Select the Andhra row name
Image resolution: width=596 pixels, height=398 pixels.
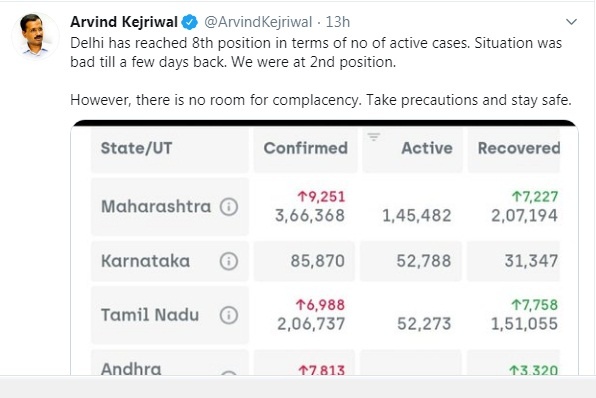pyautogui.click(x=131, y=369)
